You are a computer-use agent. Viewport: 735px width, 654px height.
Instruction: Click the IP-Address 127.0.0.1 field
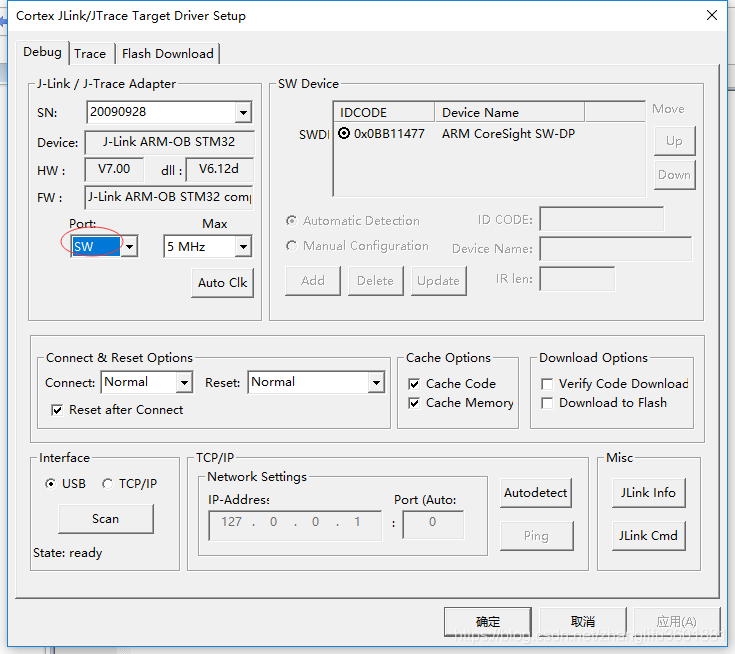pyautogui.click(x=295, y=526)
